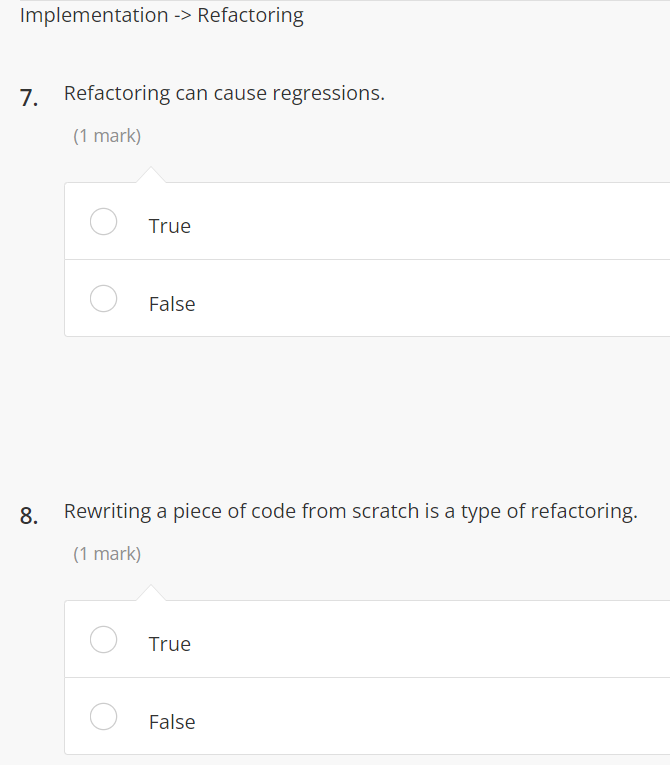Viewport: 670px width, 765px height.
Task: Select False radio button for question 7
Action: (104, 298)
